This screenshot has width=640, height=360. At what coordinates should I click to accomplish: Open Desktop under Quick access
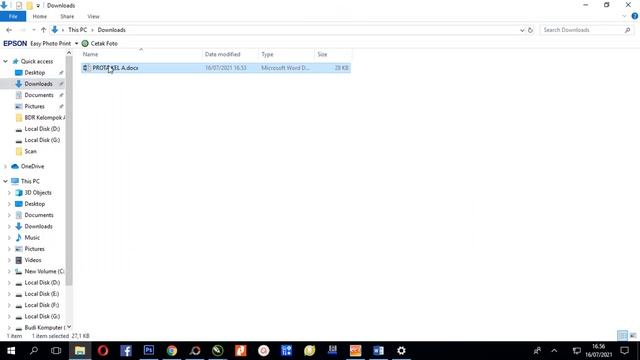click(35, 73)
